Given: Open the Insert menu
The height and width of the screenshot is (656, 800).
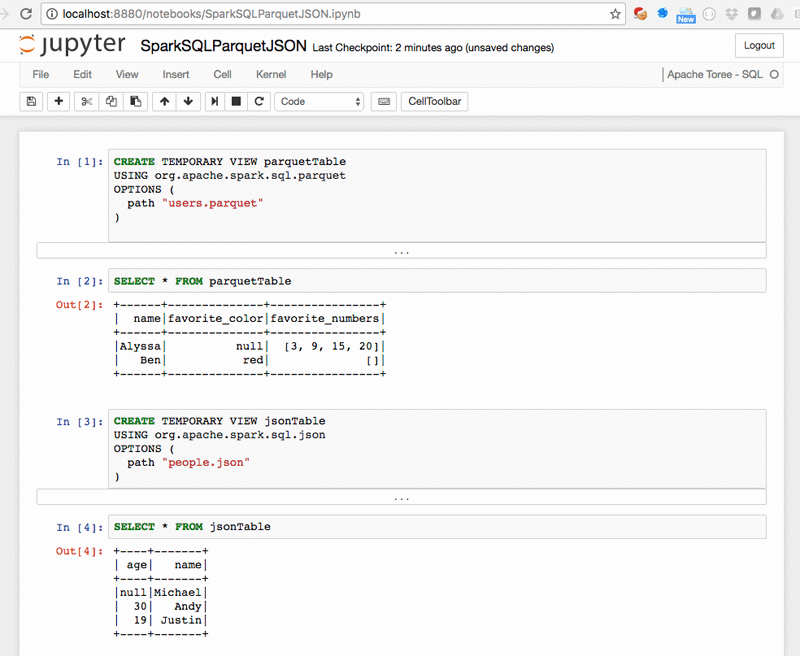Looking at the screenshot, I should (176, 75).
